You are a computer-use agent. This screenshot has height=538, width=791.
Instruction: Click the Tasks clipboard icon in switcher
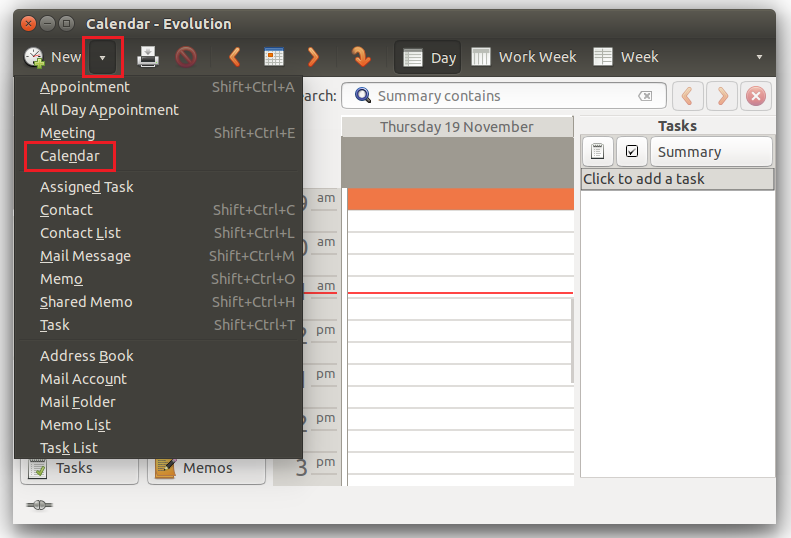coord(38,469)
